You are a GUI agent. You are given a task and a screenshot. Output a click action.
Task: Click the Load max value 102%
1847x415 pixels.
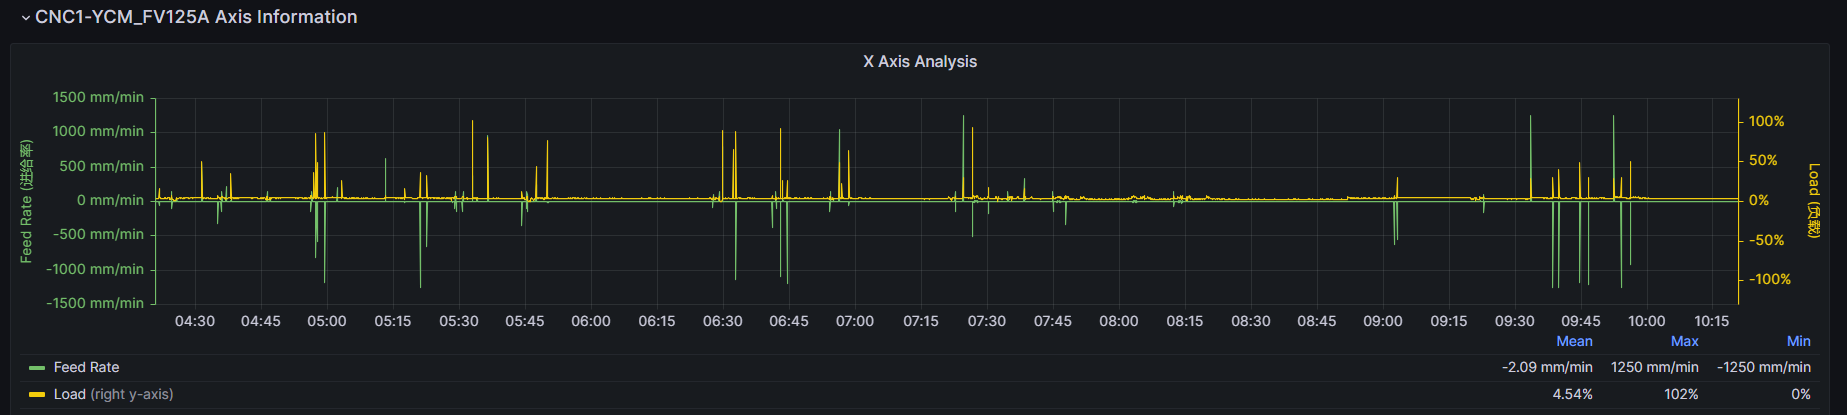(1680, 394)
